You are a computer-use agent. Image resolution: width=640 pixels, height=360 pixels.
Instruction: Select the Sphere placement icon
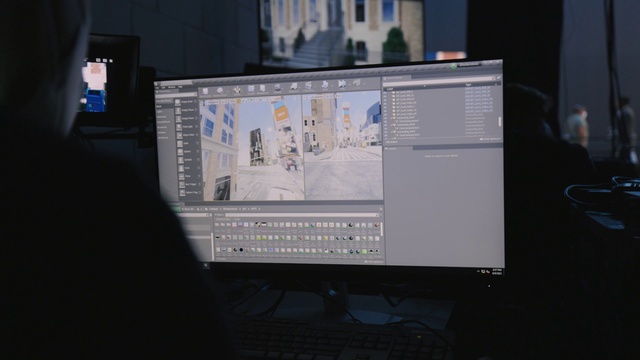point(180,152)
